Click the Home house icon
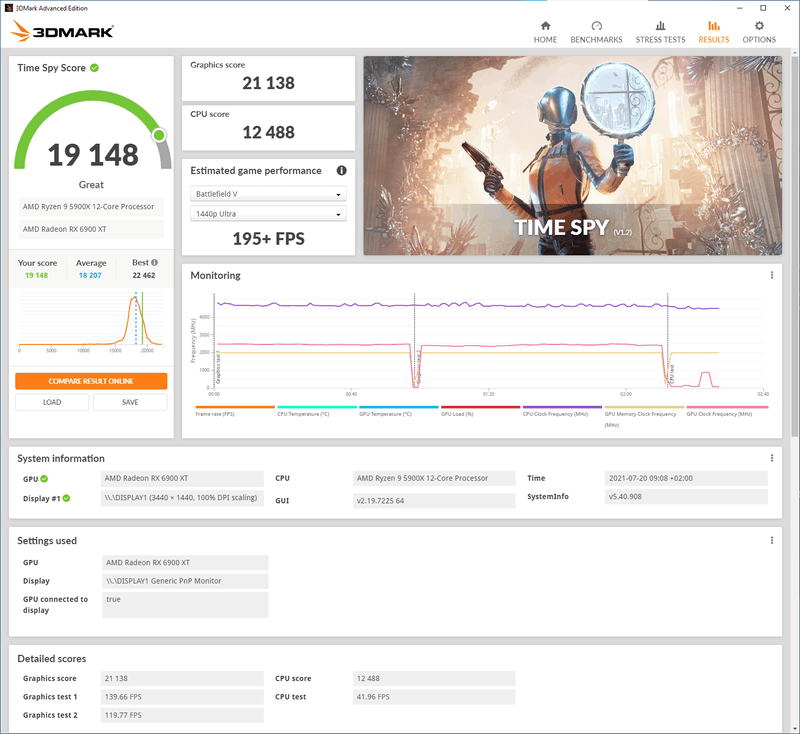 pyautogui.click(x=545, y=26)
